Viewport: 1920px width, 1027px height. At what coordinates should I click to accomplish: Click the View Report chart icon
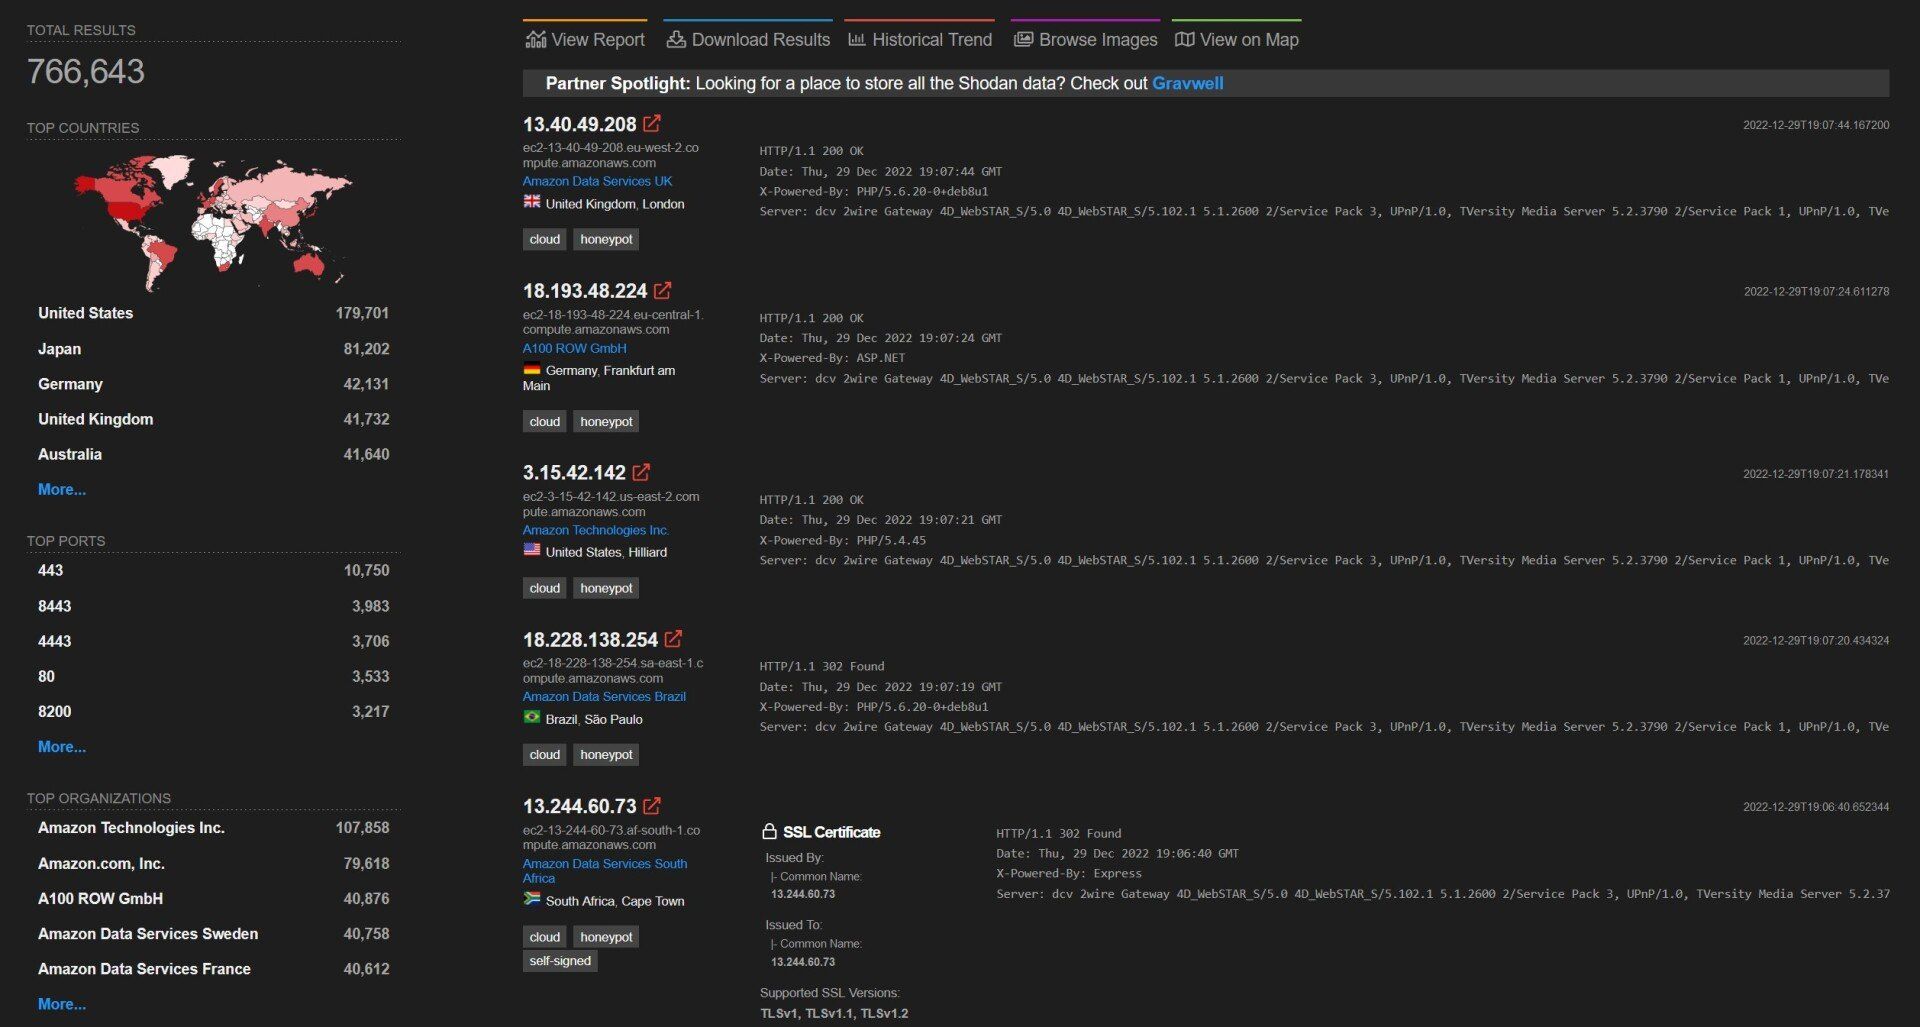coord(536,40)
